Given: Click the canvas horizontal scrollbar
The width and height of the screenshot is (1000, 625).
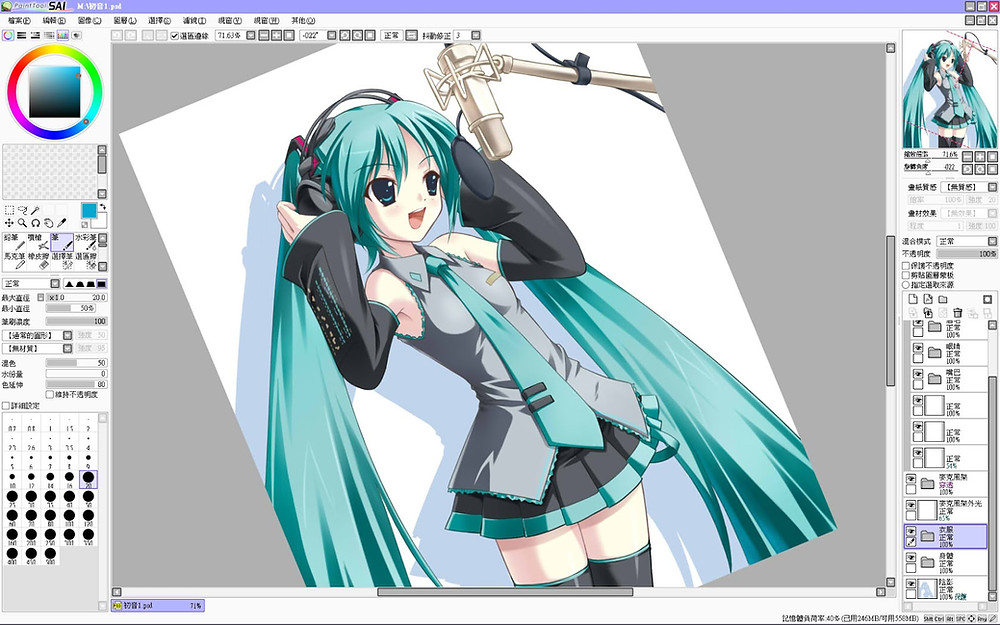Looking at the screenshot, I should point(504,592).
